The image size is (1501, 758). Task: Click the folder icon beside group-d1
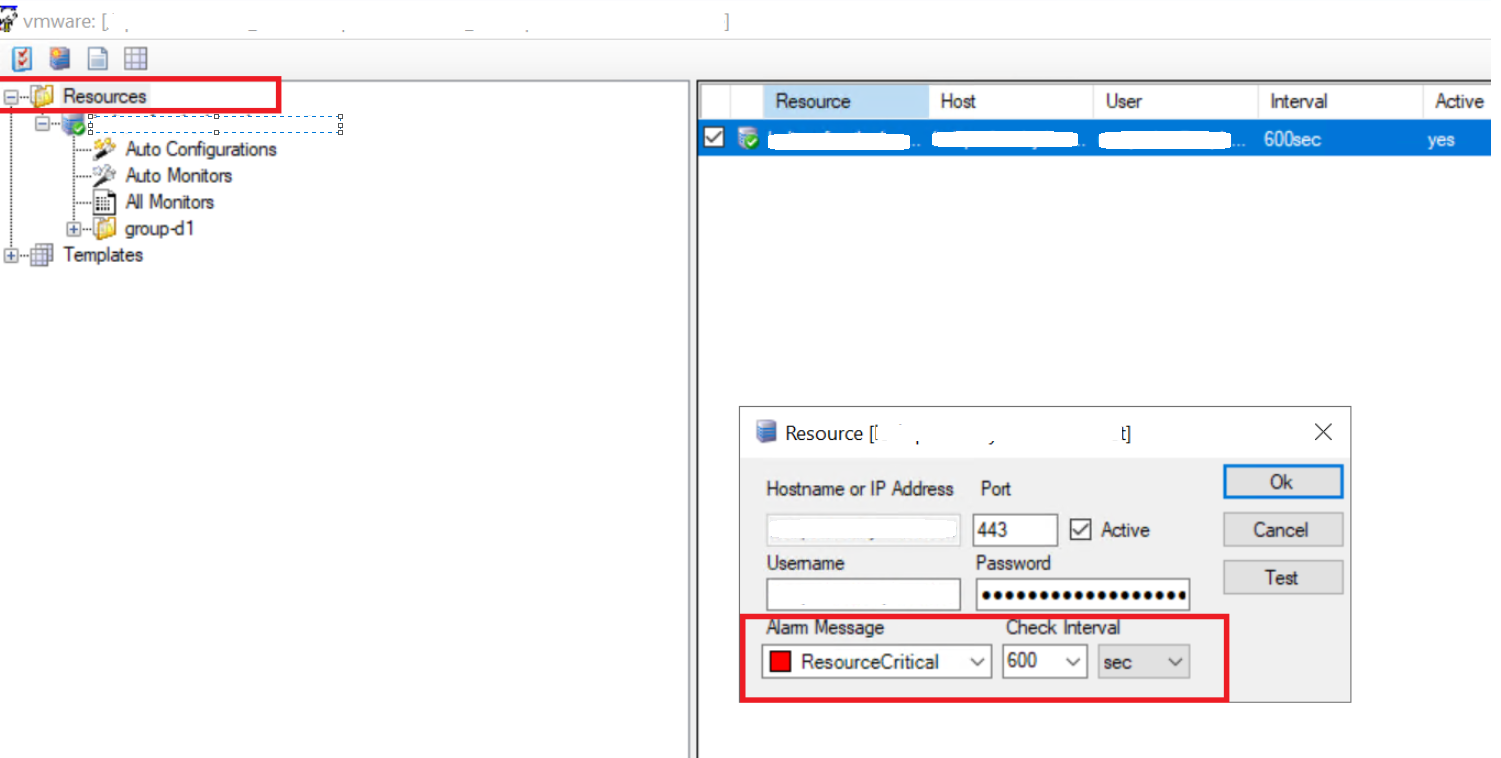(105, 229)
